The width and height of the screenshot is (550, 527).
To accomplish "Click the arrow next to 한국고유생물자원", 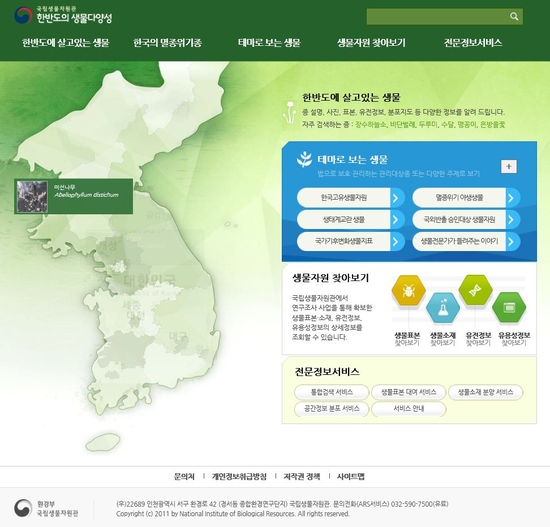I will (397, 198).
